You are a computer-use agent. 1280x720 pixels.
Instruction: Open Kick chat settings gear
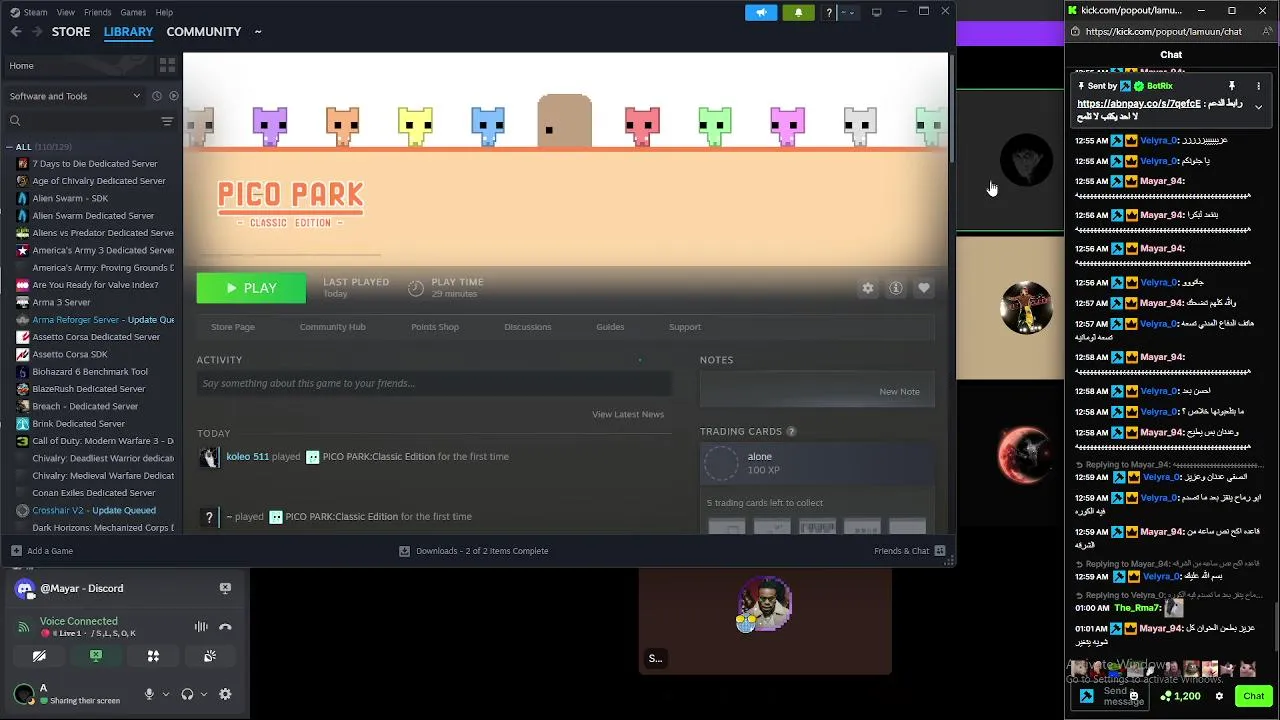[1219, 696]
